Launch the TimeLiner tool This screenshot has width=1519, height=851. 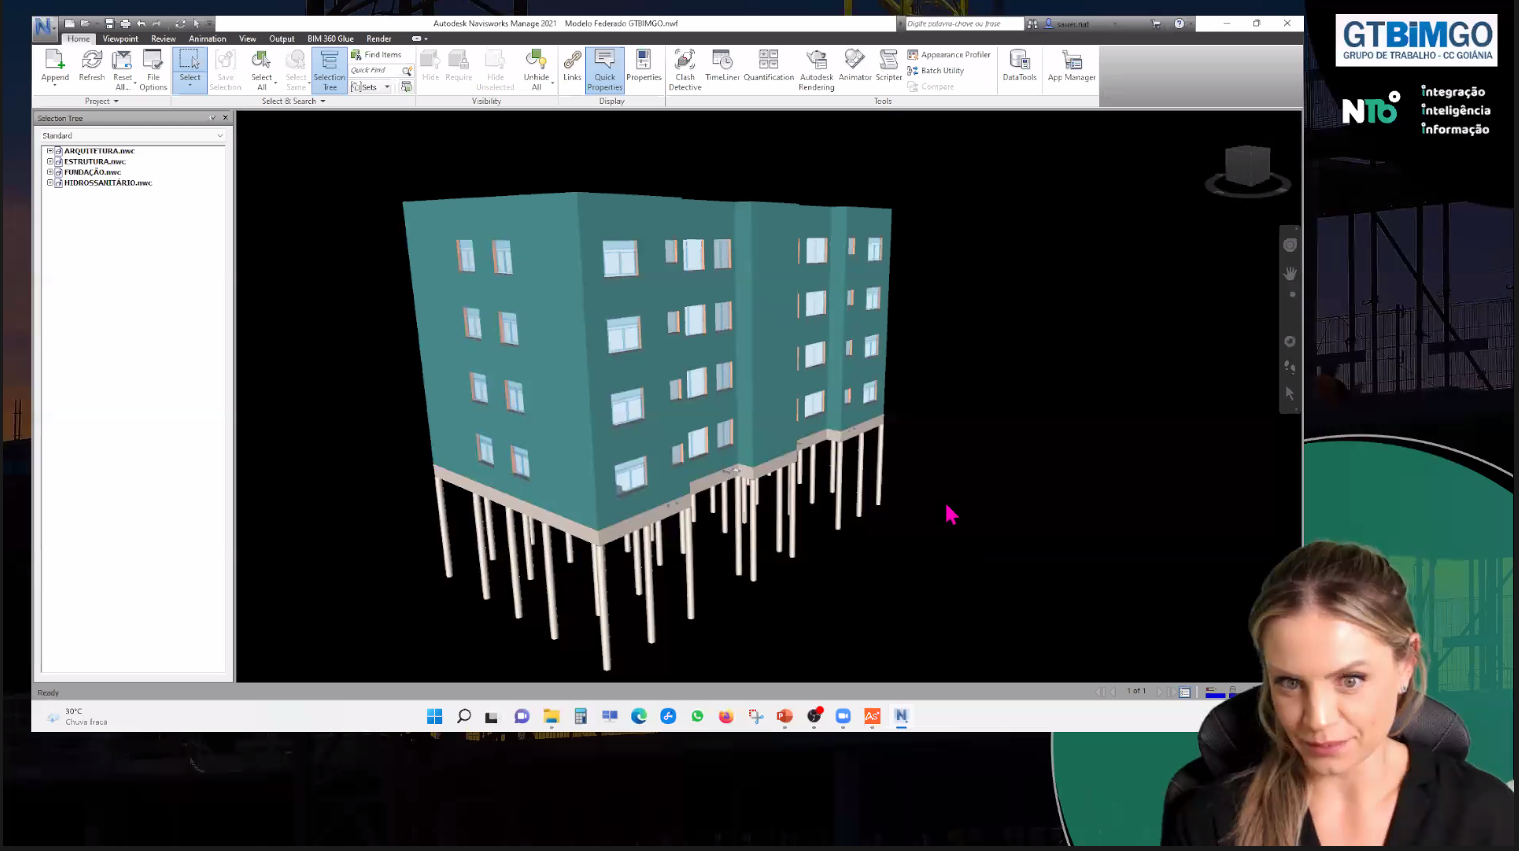722,66
